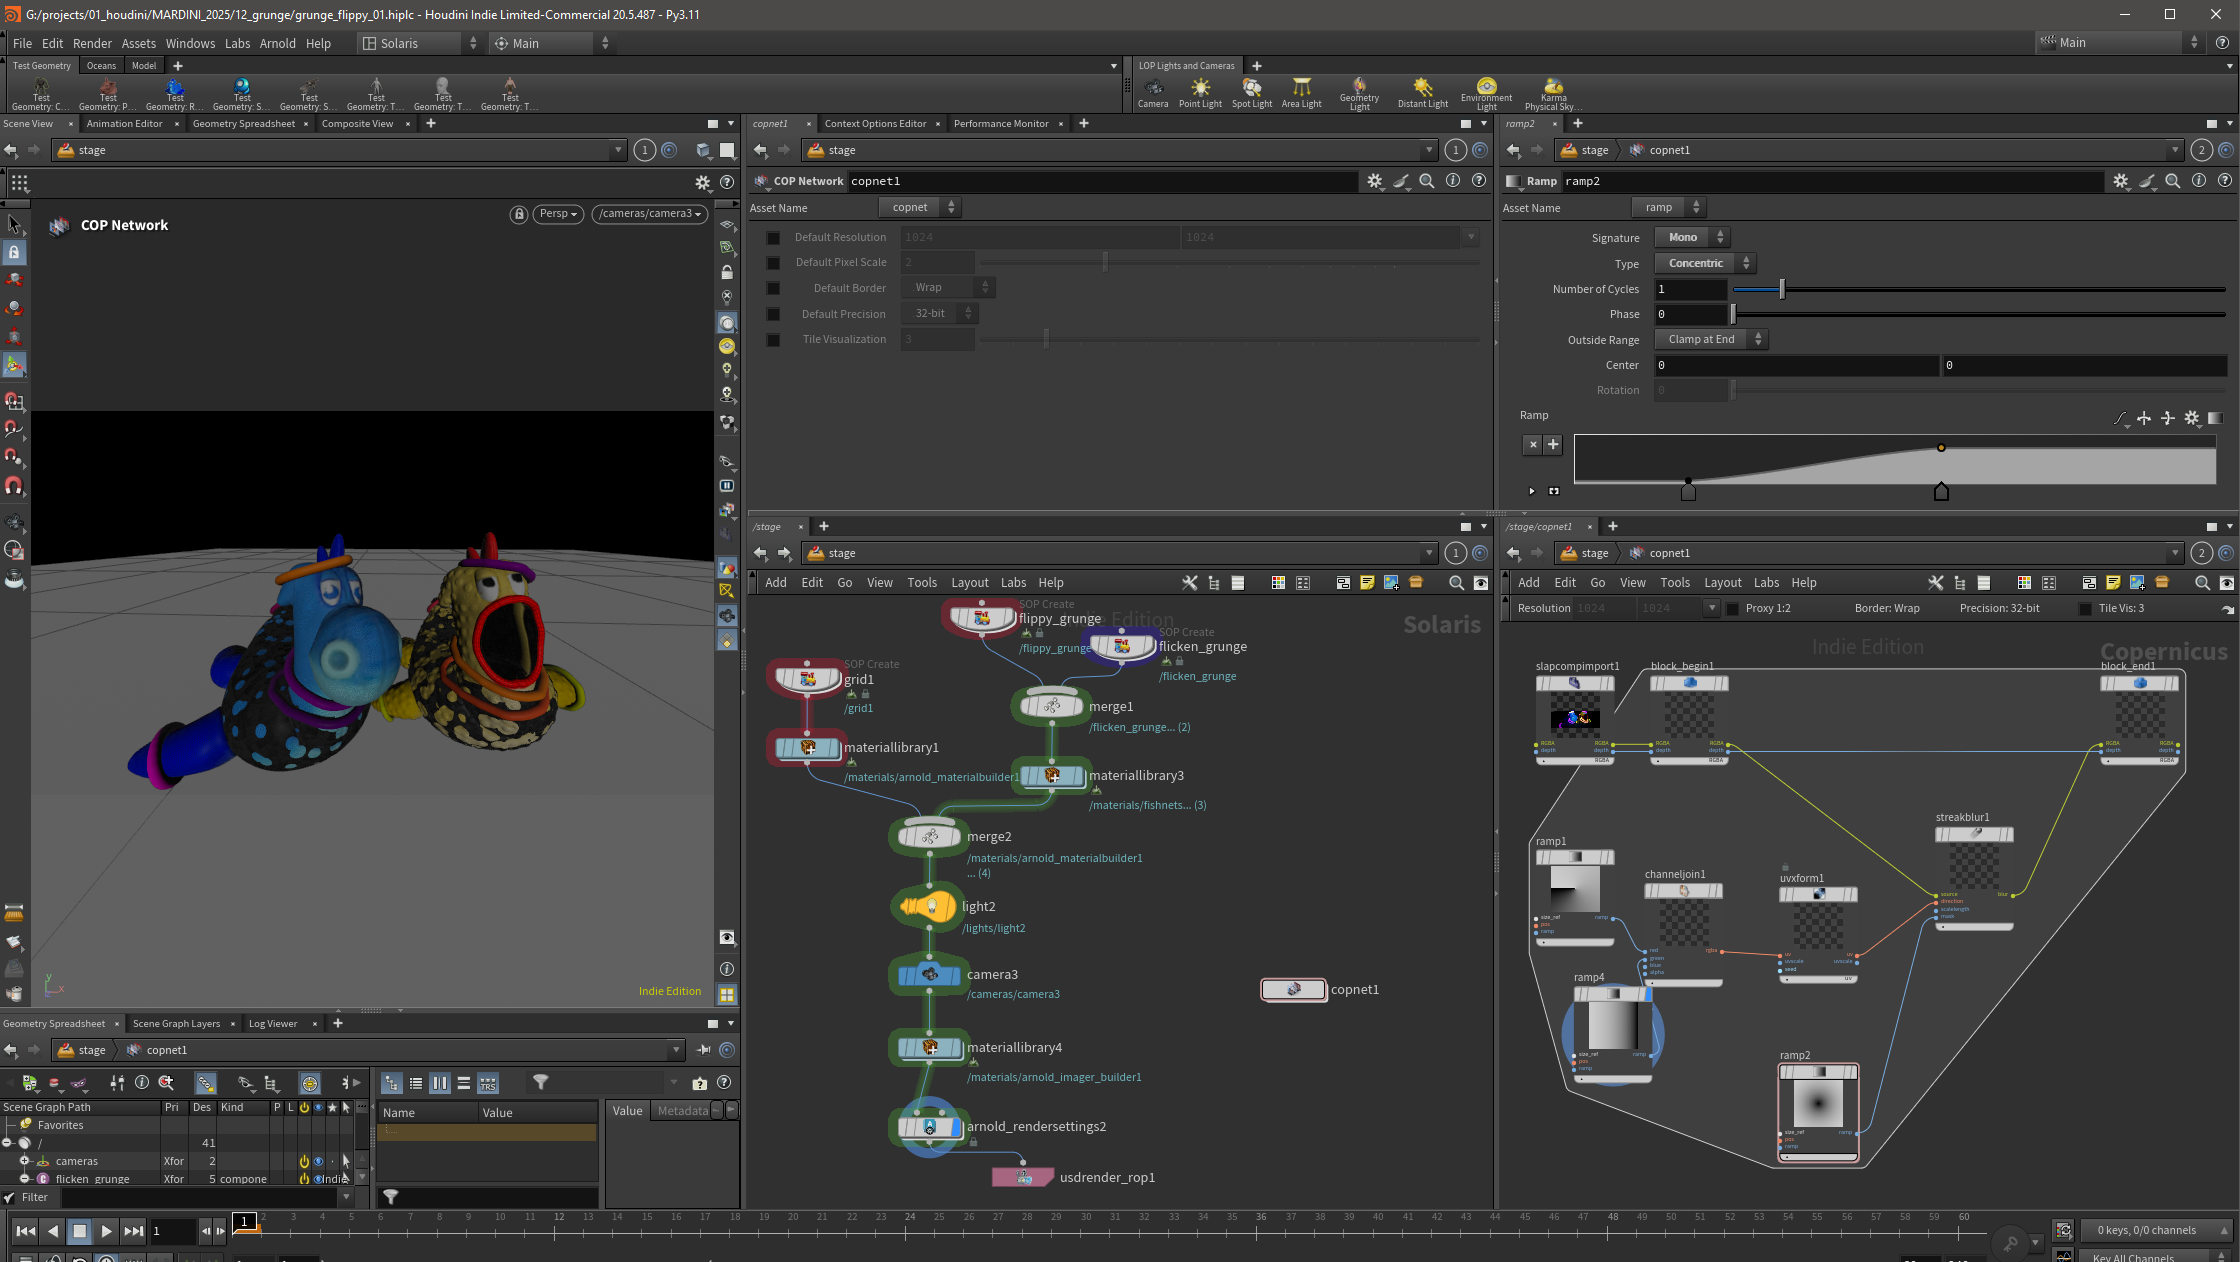Open the Solaris desktop dropdown

[x=419, y=43]
